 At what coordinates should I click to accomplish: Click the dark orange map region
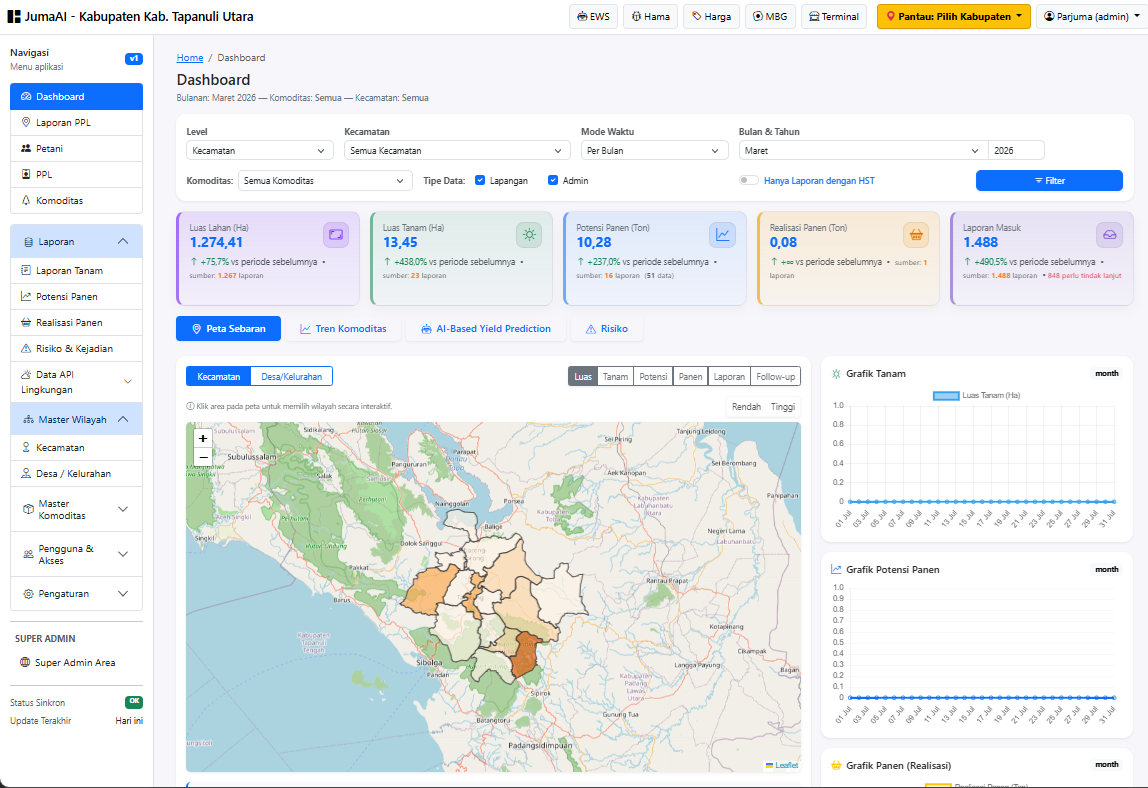pyautogui.click(x=525, y=655)
